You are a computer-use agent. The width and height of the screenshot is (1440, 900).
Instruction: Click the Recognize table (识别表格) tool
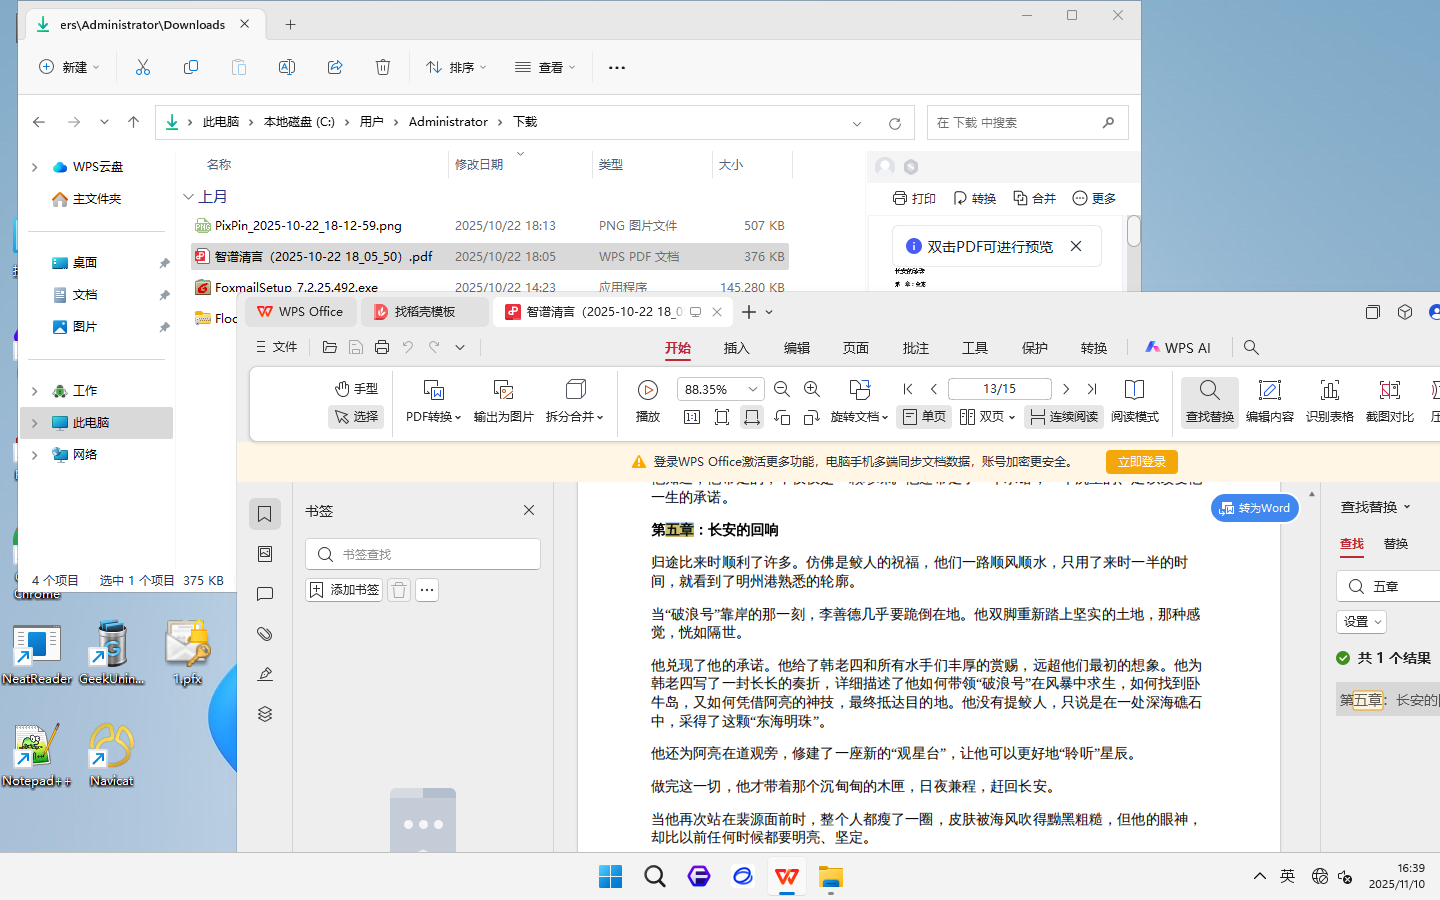(x=1329, y=399)
